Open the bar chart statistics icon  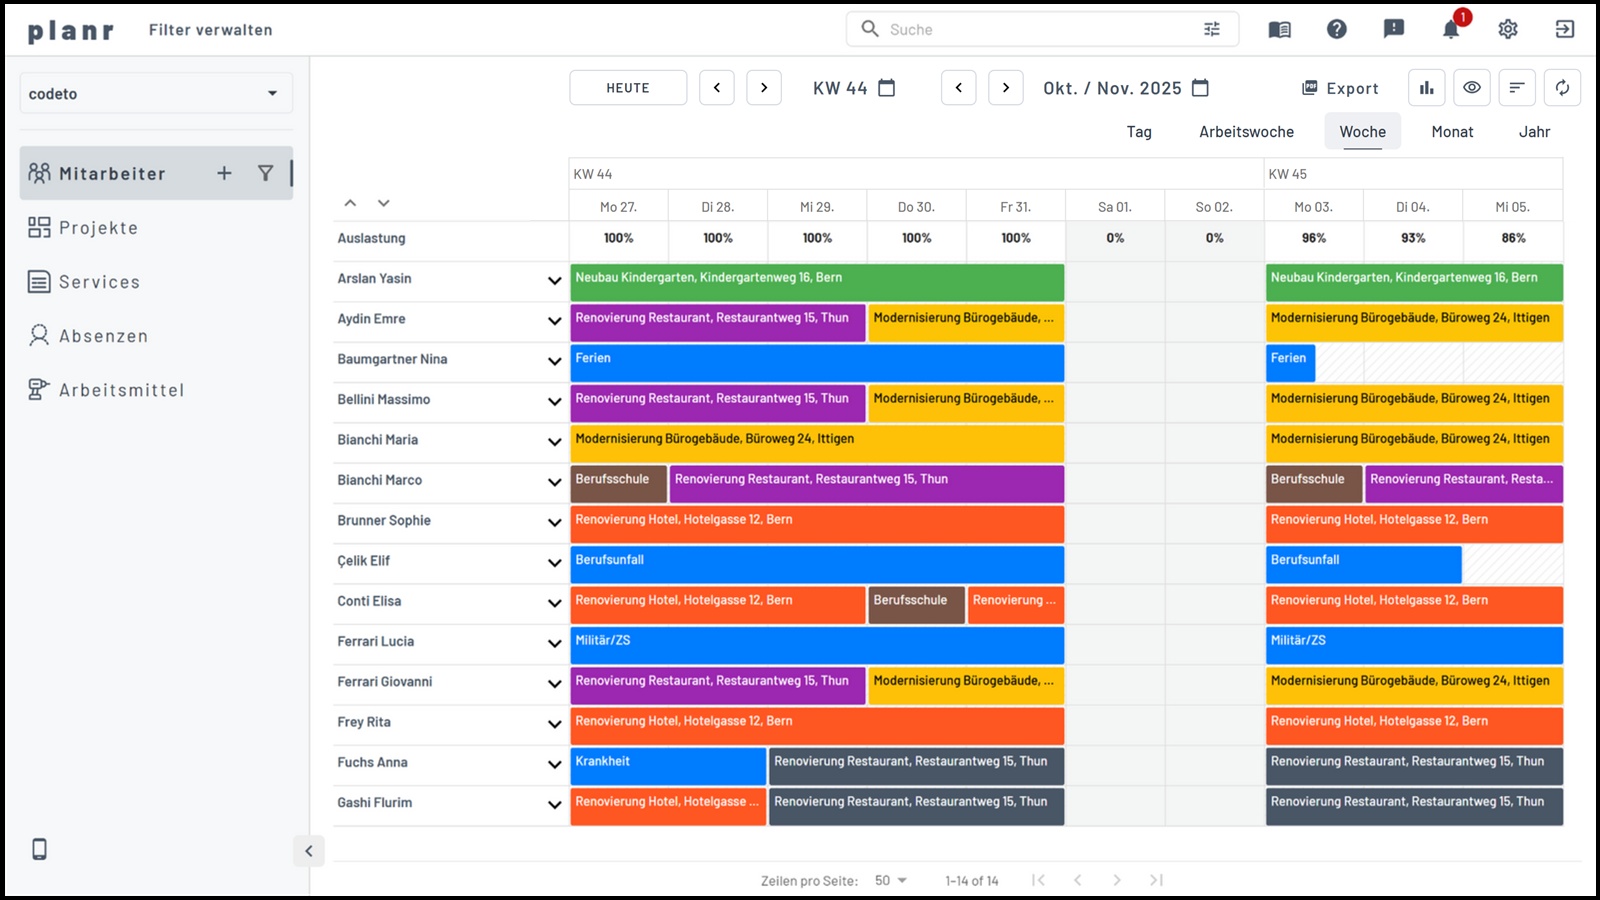(1426, 88)
